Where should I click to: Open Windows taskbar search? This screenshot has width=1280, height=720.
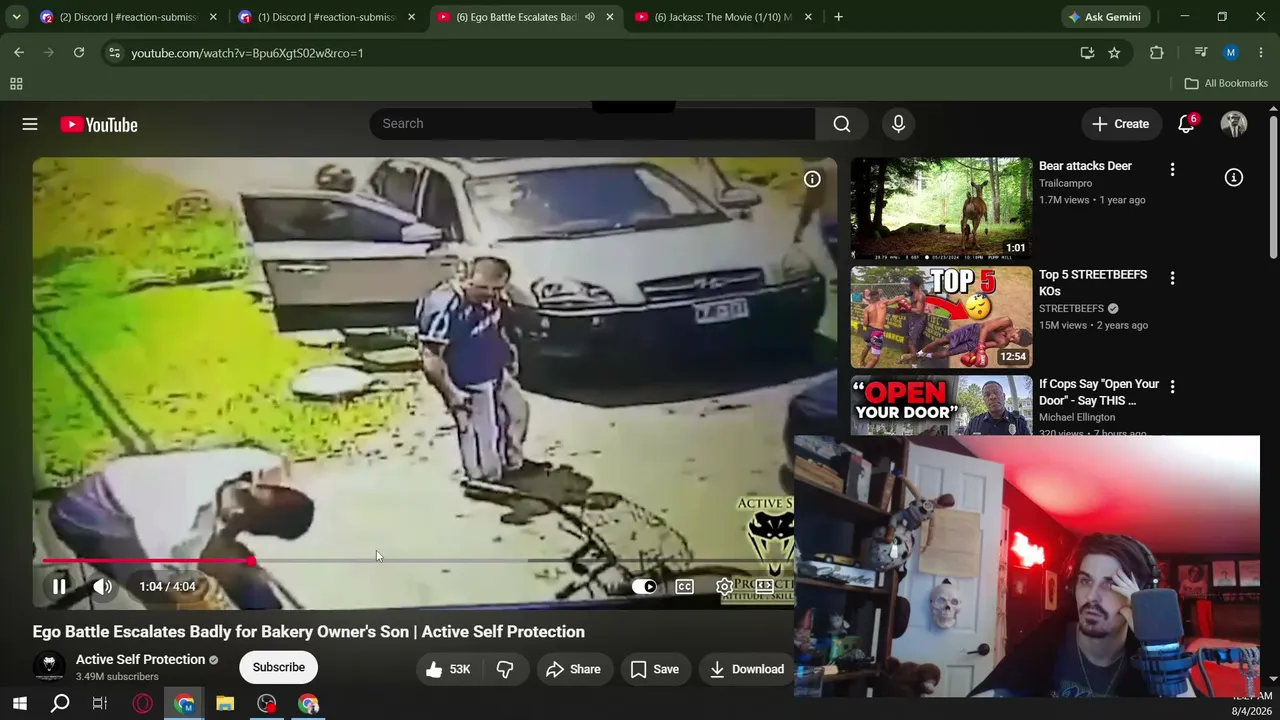coord(60,704)
